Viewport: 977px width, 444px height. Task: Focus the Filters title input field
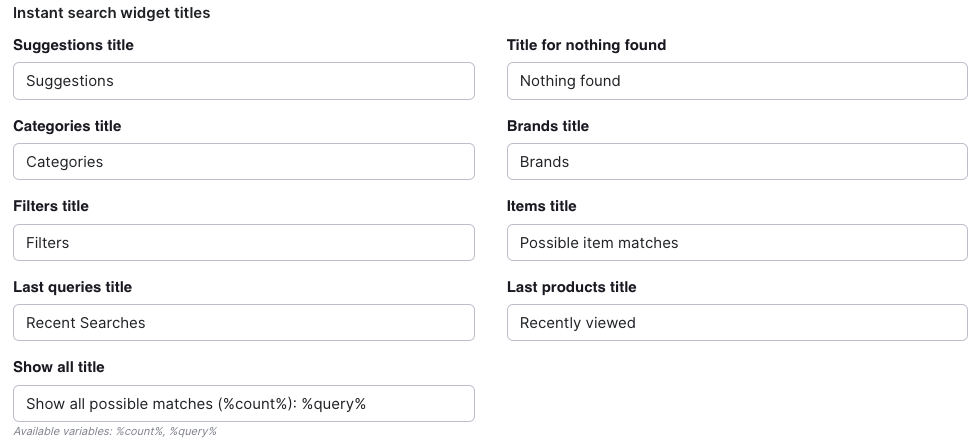pyautogui.click(x=243, y=242)
